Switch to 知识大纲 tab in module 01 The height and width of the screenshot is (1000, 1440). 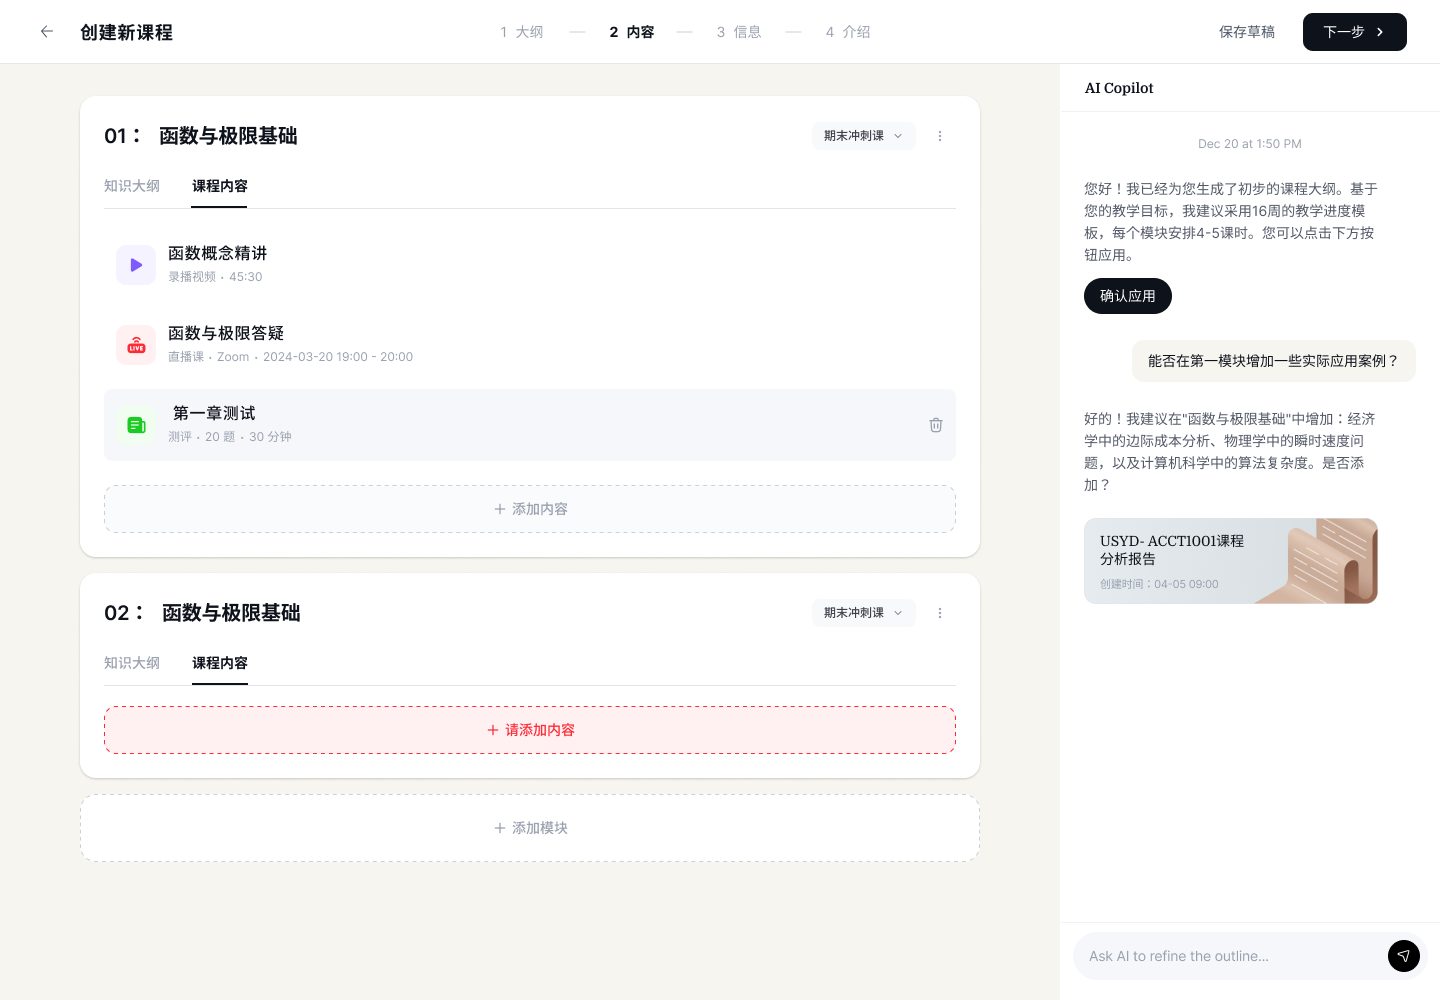tap(132, 186)
